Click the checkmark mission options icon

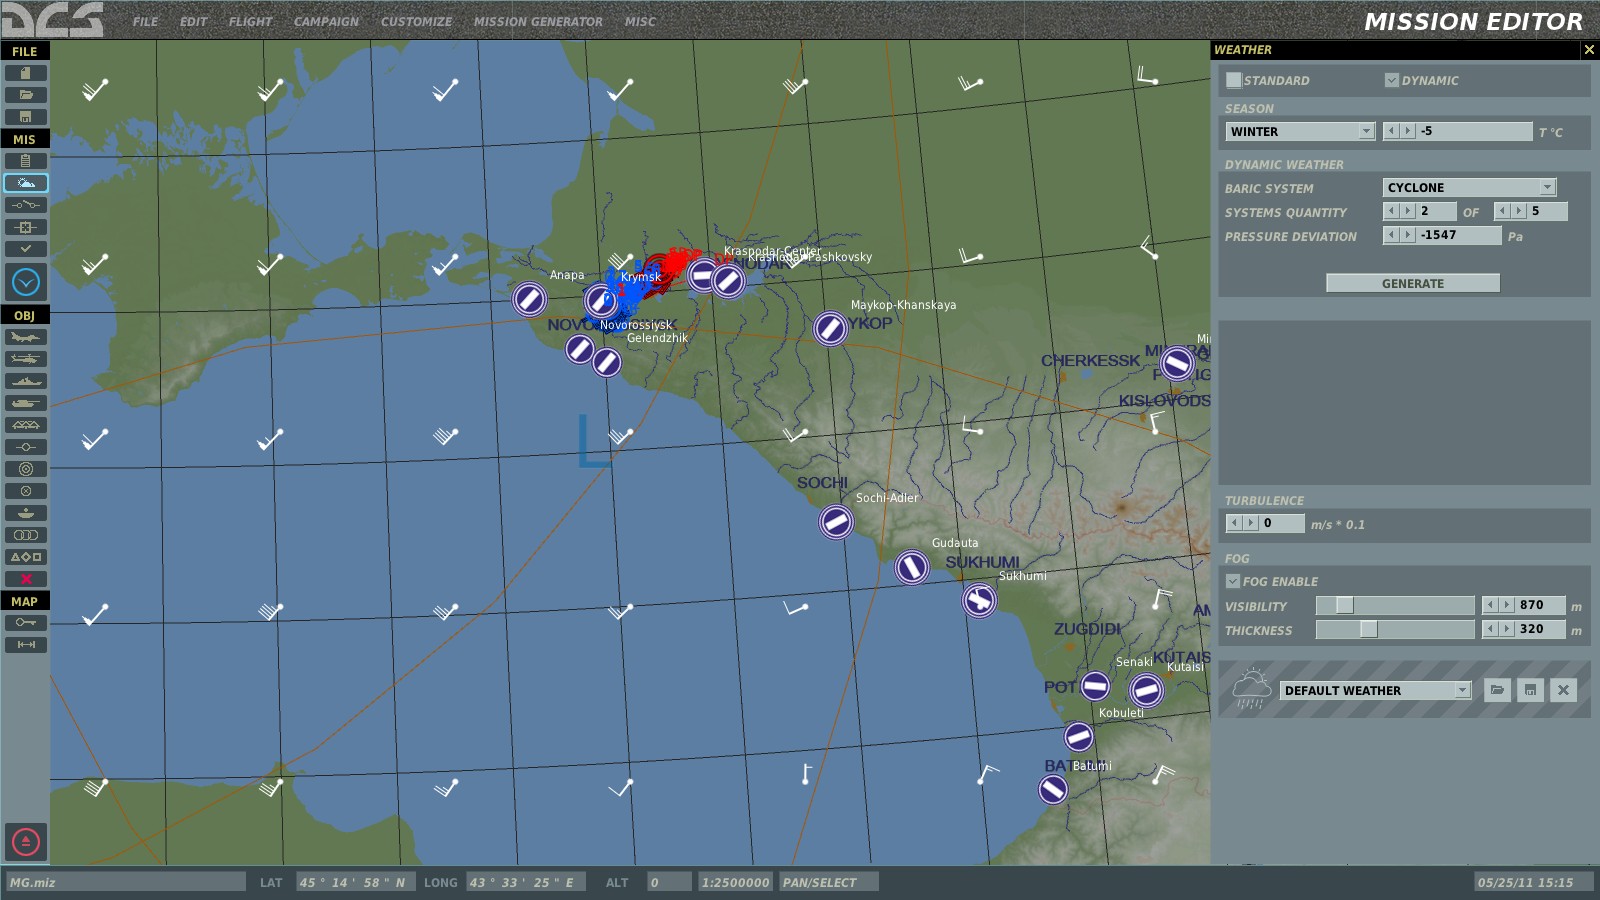26,249
